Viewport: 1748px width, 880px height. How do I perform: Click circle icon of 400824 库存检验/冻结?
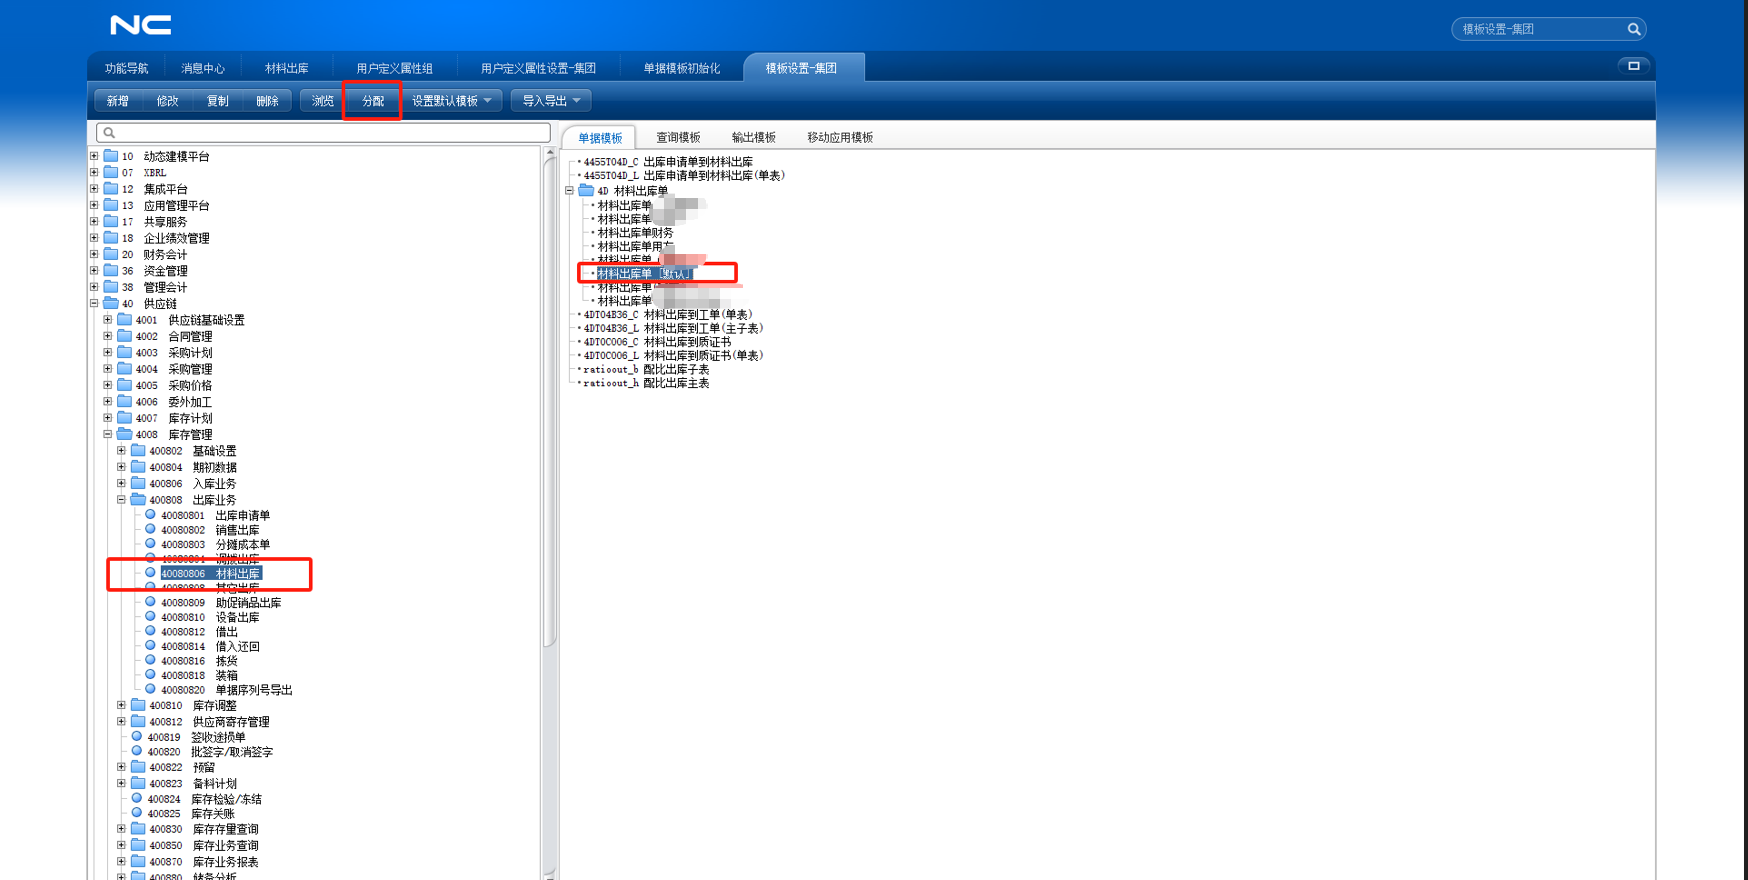[x=137, y=798]
